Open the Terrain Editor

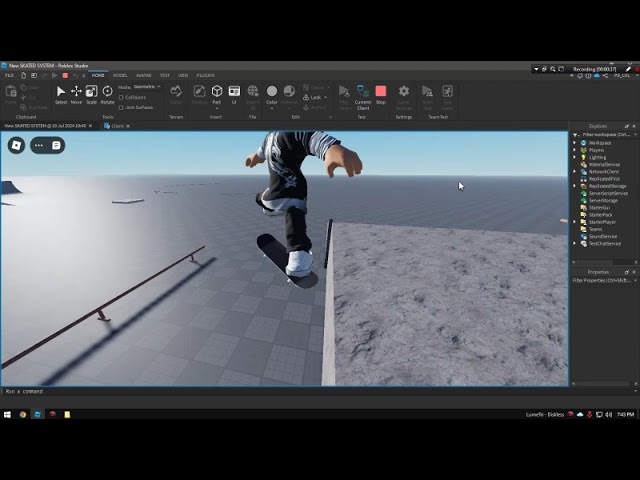[x=176, y=95]
